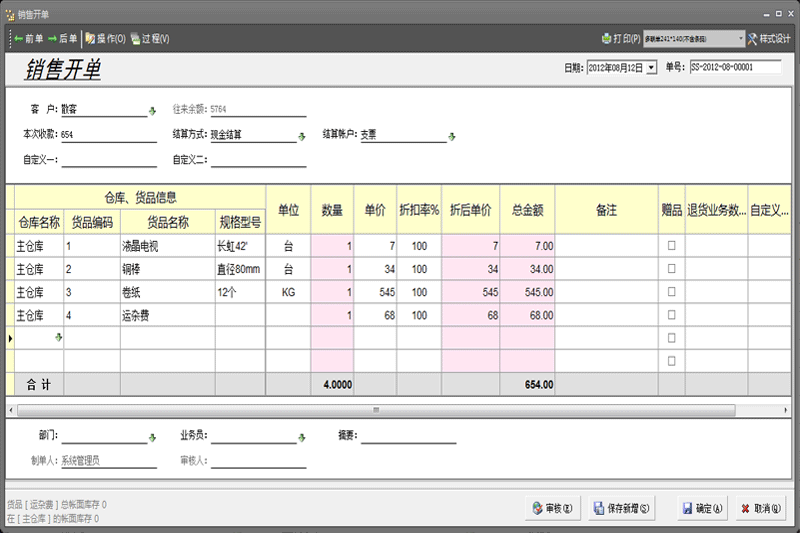Click the 客户 customer field

tap(104, 109)
